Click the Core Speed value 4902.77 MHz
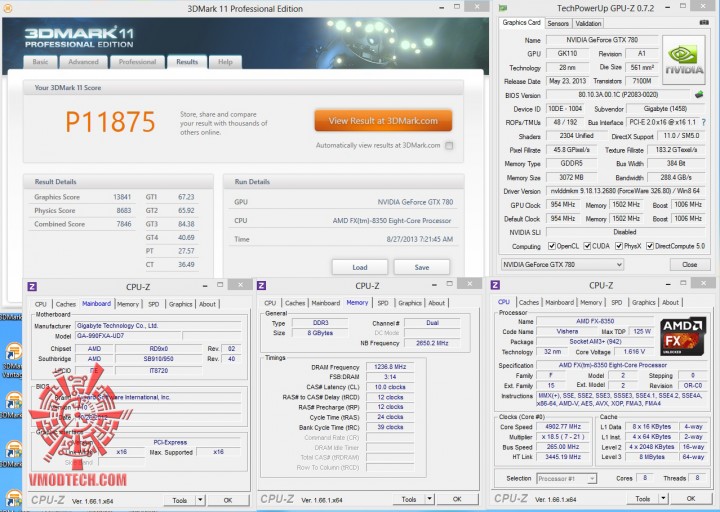Image resolution: width=720 pixels, height=512 pixels. click(562, 427)
